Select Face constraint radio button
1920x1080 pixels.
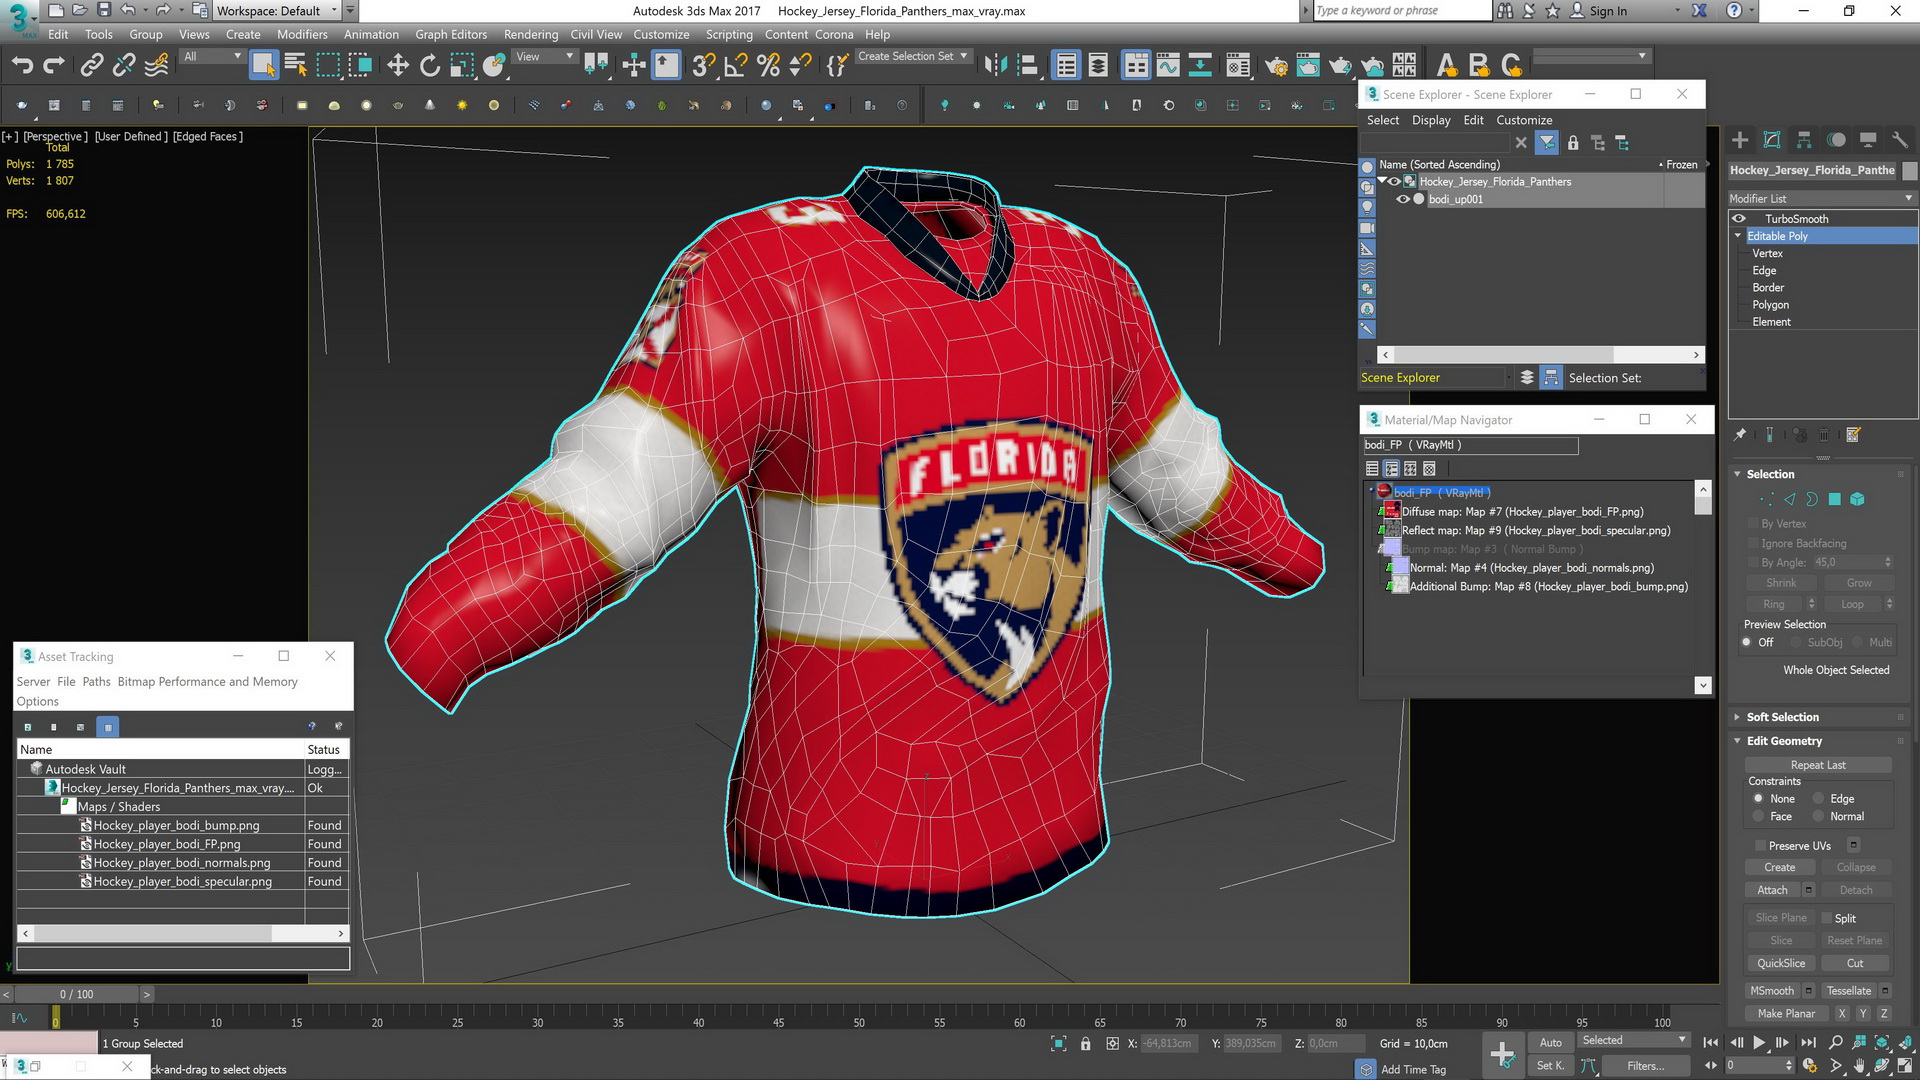point(1758,817)
